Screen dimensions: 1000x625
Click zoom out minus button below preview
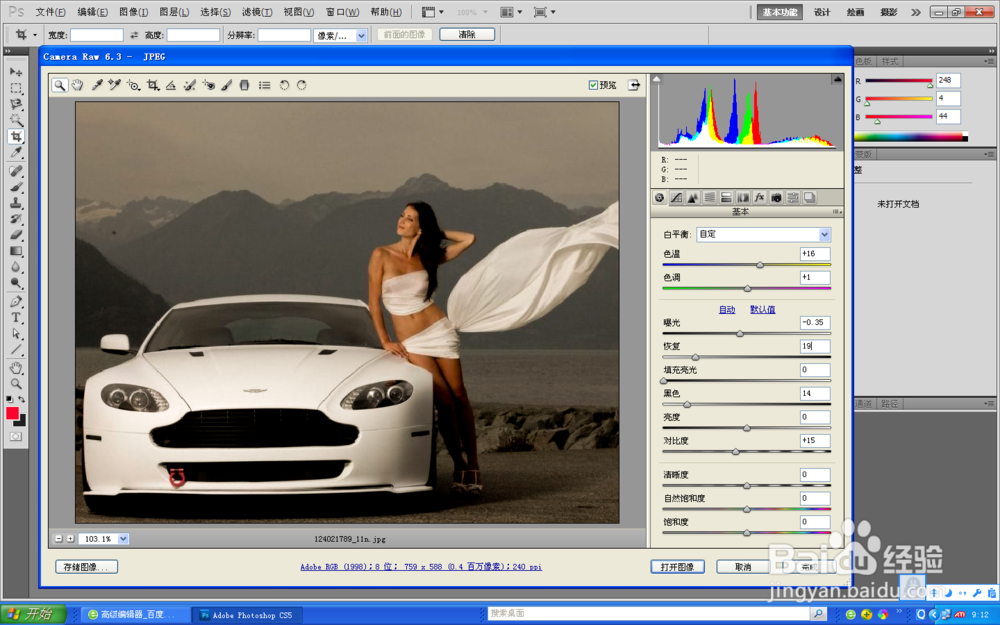tap(59, 539)
